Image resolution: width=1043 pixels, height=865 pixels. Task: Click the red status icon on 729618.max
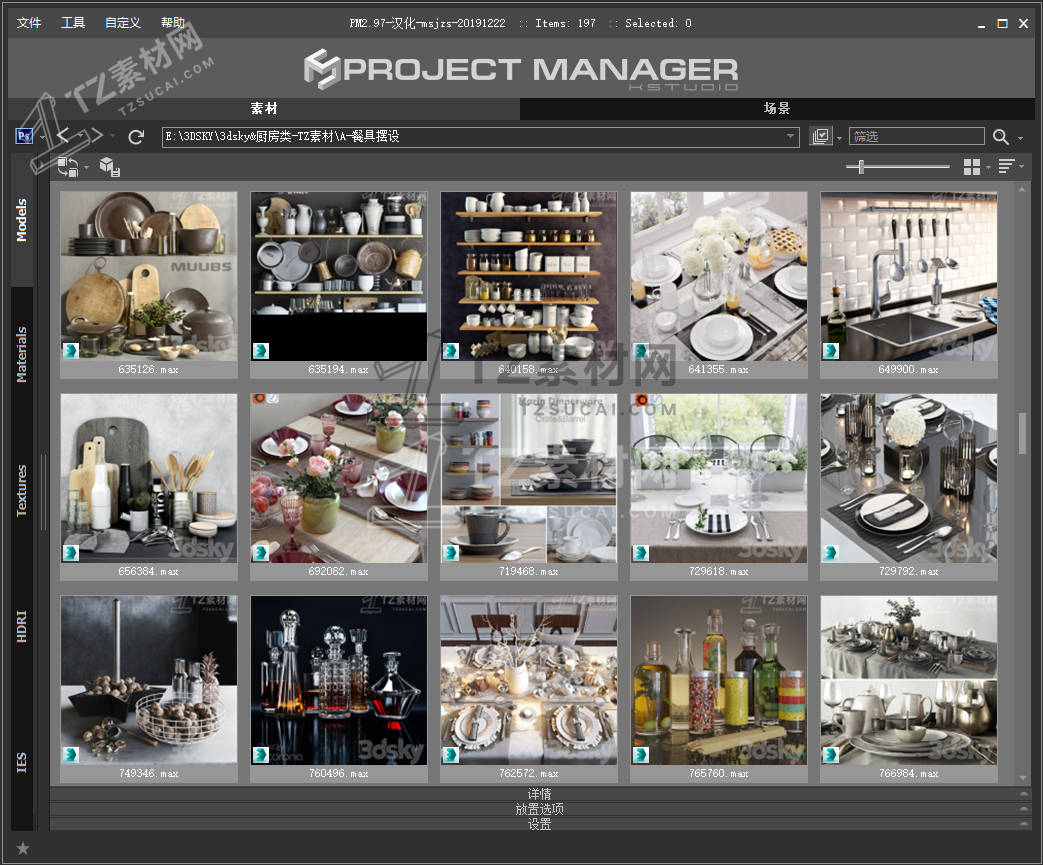(x=641, y=399)
